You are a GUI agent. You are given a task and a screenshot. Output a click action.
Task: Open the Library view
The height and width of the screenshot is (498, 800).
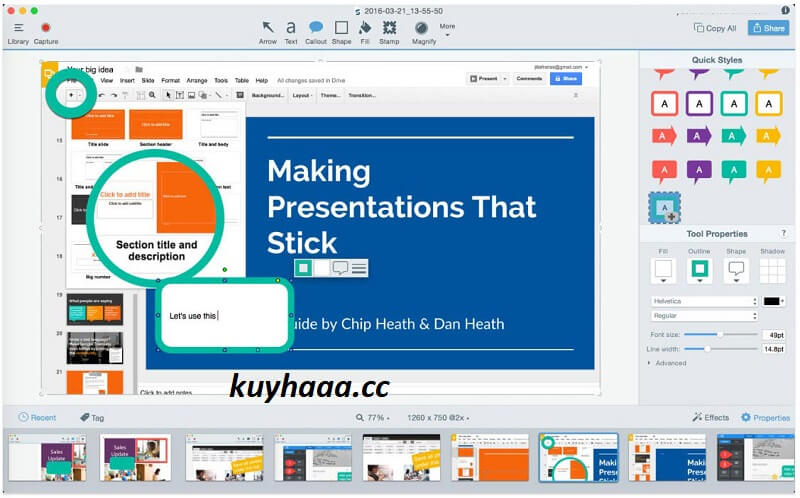18,33
